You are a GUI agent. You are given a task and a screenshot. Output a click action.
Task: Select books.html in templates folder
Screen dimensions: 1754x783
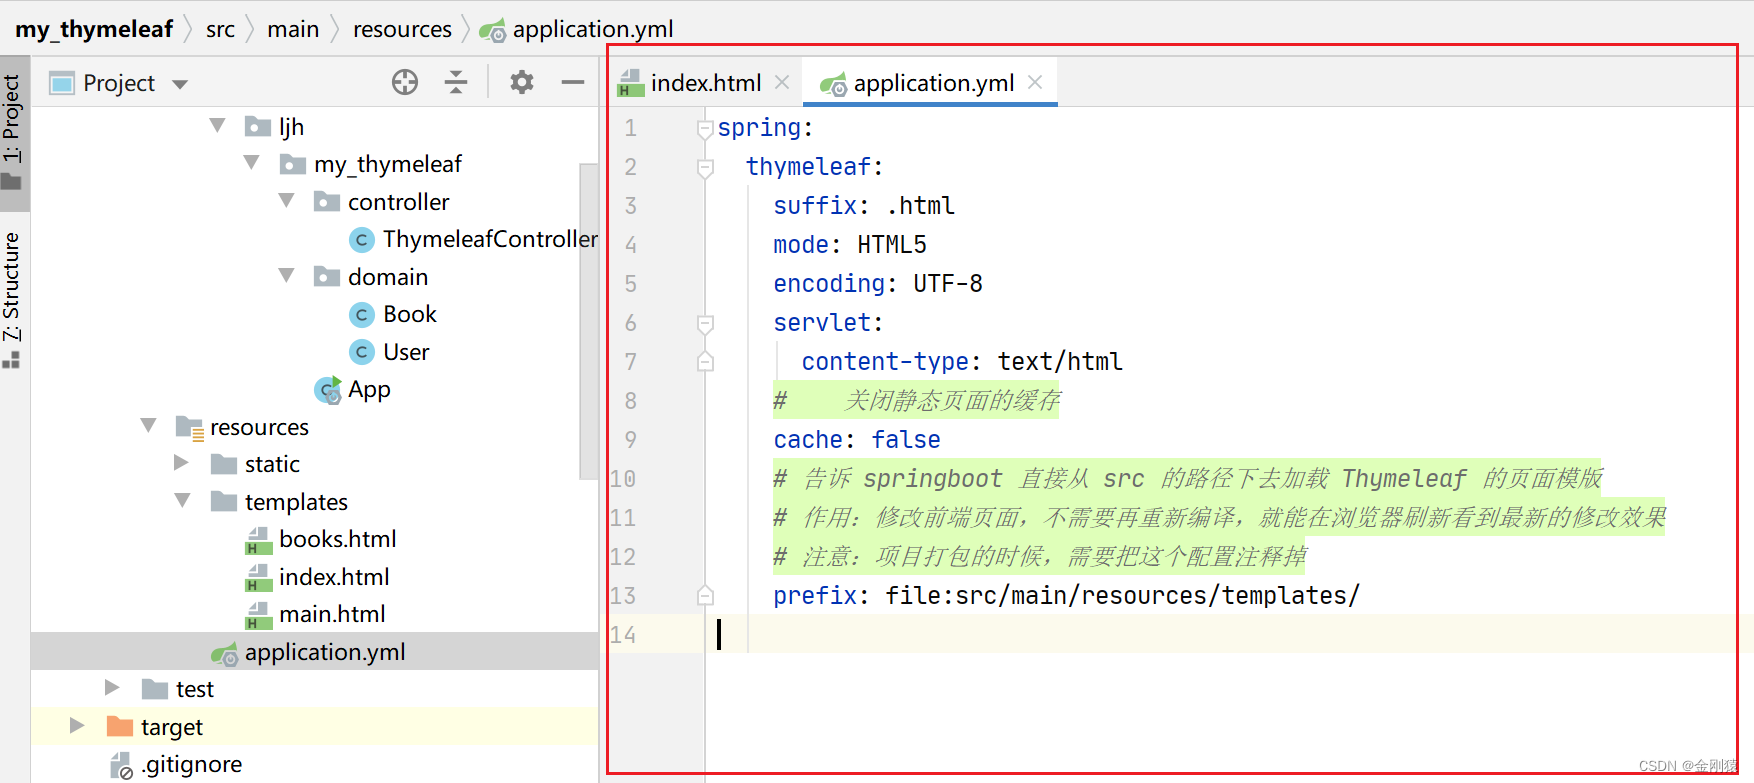[338, 539]
